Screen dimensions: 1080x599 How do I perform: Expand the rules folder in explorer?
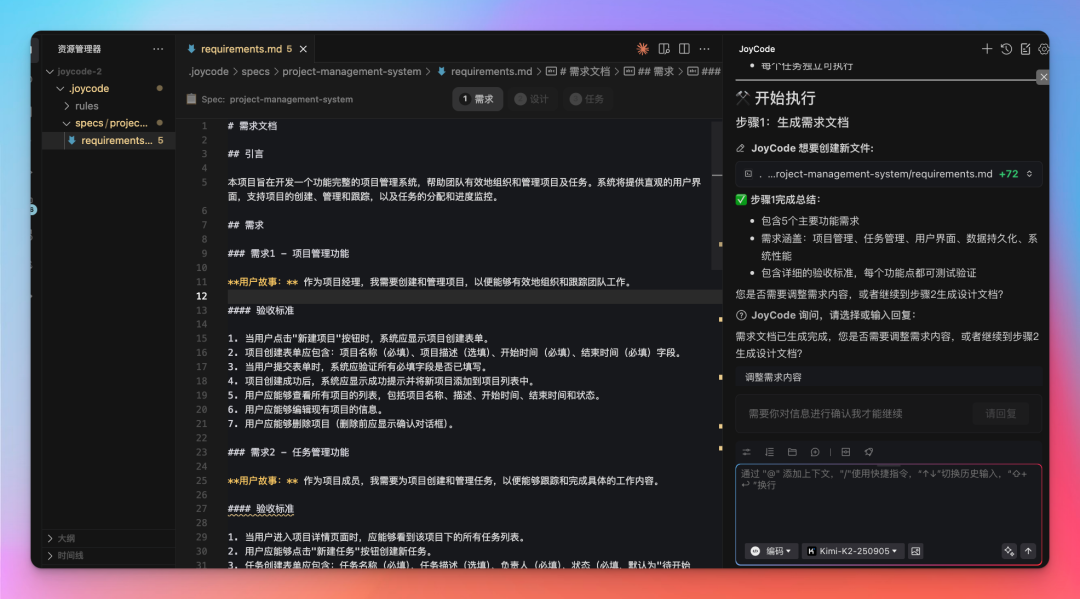(x=87, y=106)
